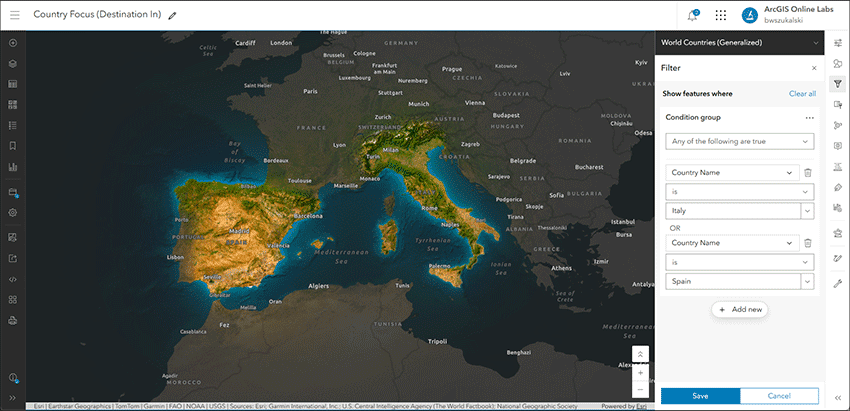
Task: Open Properties sliders icon in right toolbar
Action: 838,43
